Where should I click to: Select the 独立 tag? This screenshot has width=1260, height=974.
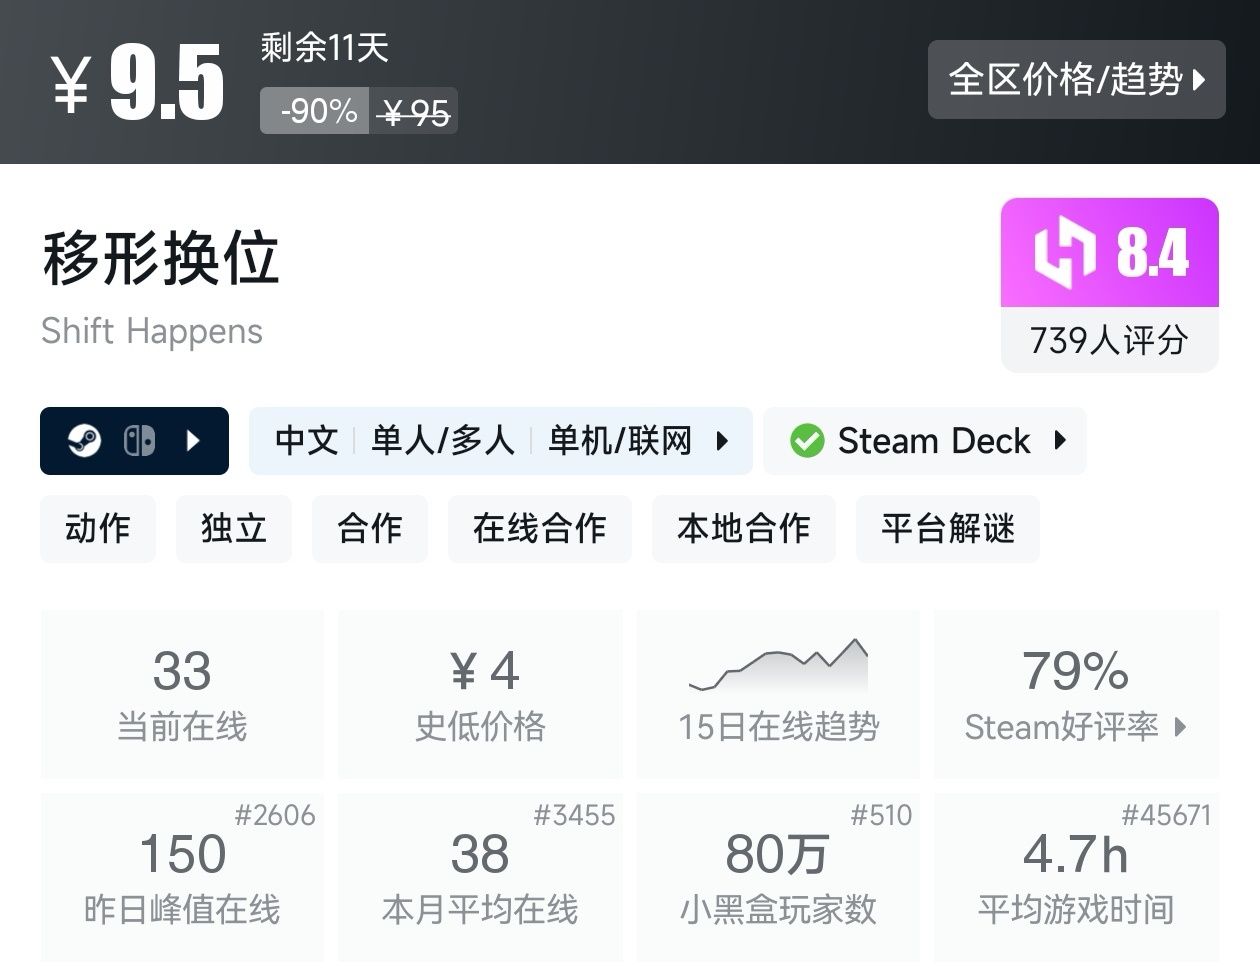point(234,528)
